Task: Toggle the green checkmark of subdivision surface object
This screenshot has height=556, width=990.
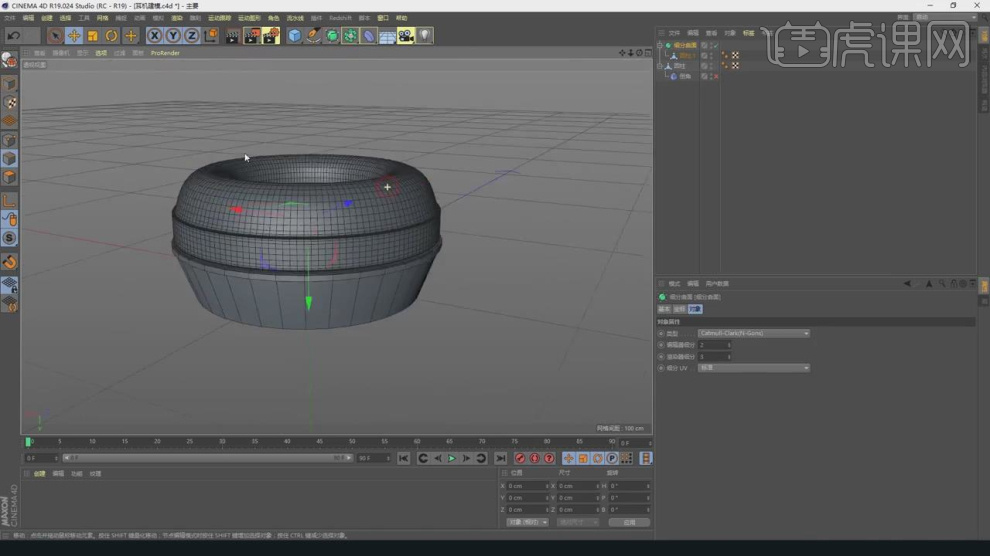Action: click(x=714, y=45)
